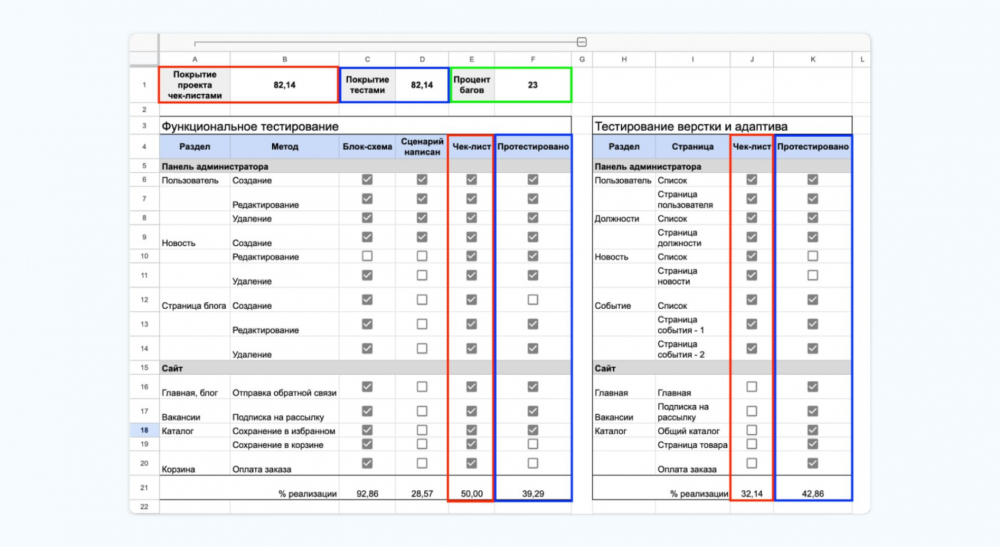Select column A header
Screen dimensions: 1000x547
point(195,59)
